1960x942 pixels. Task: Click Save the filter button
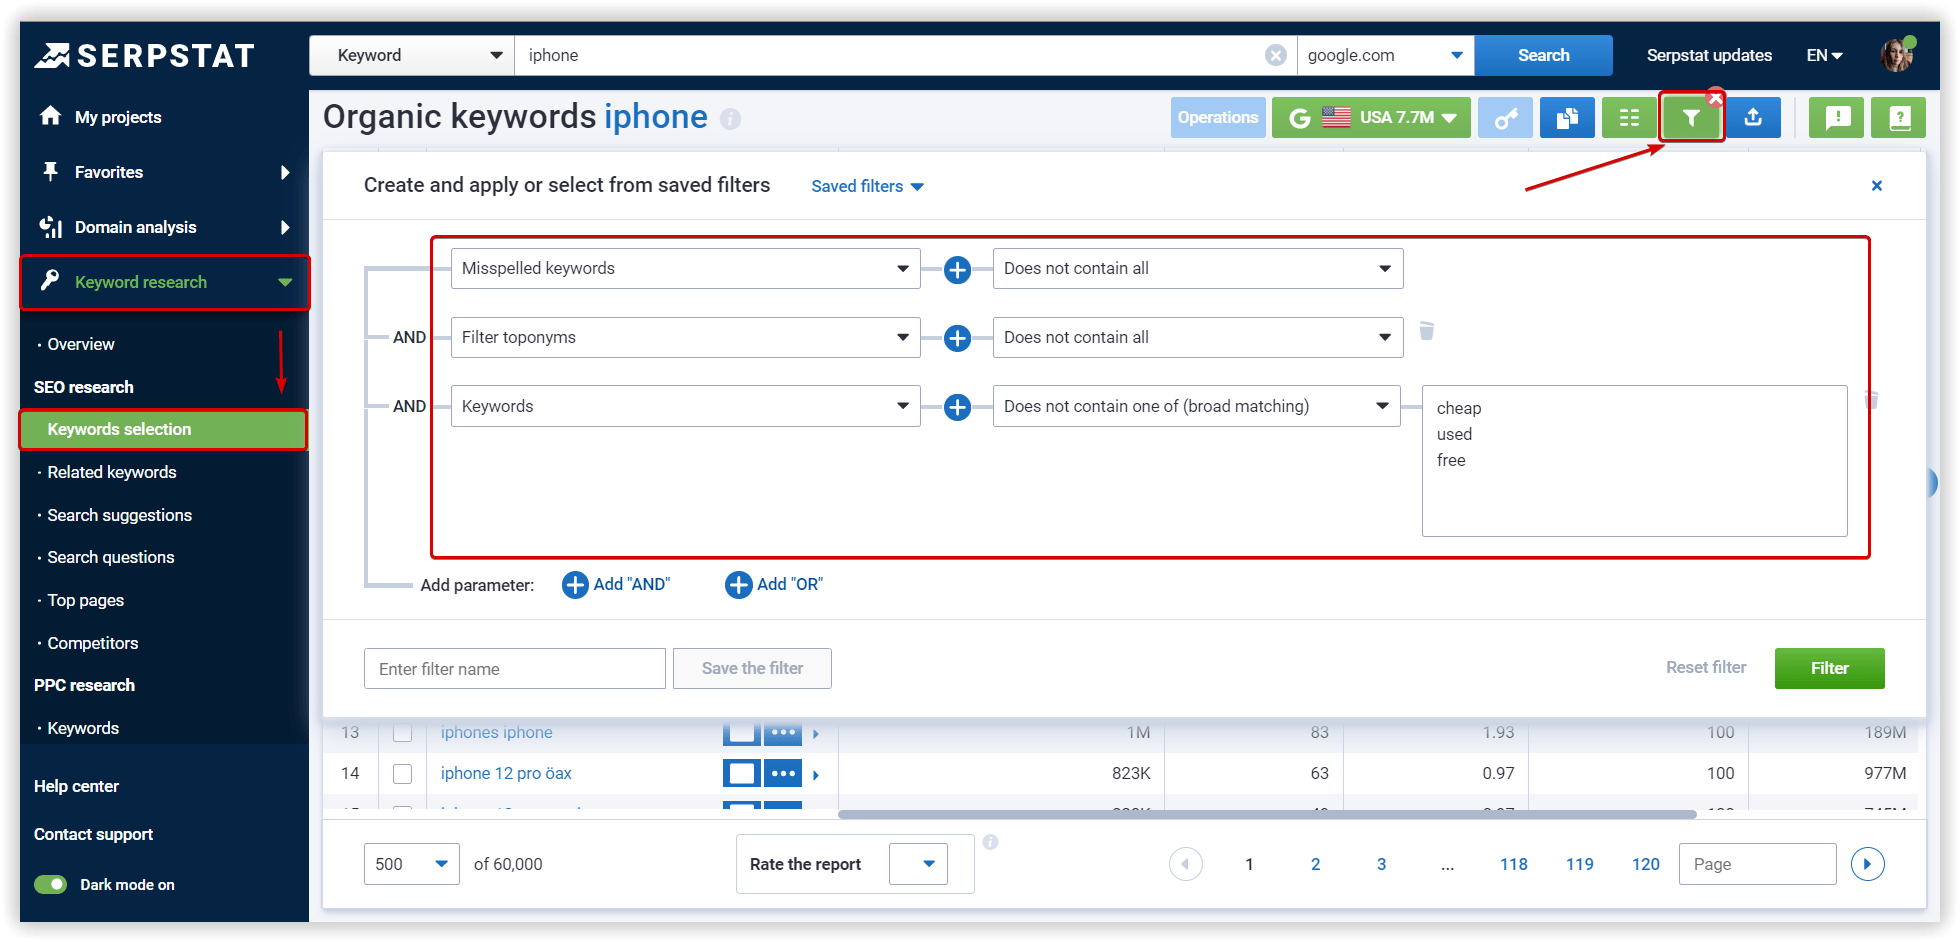[x=752, y=668]
